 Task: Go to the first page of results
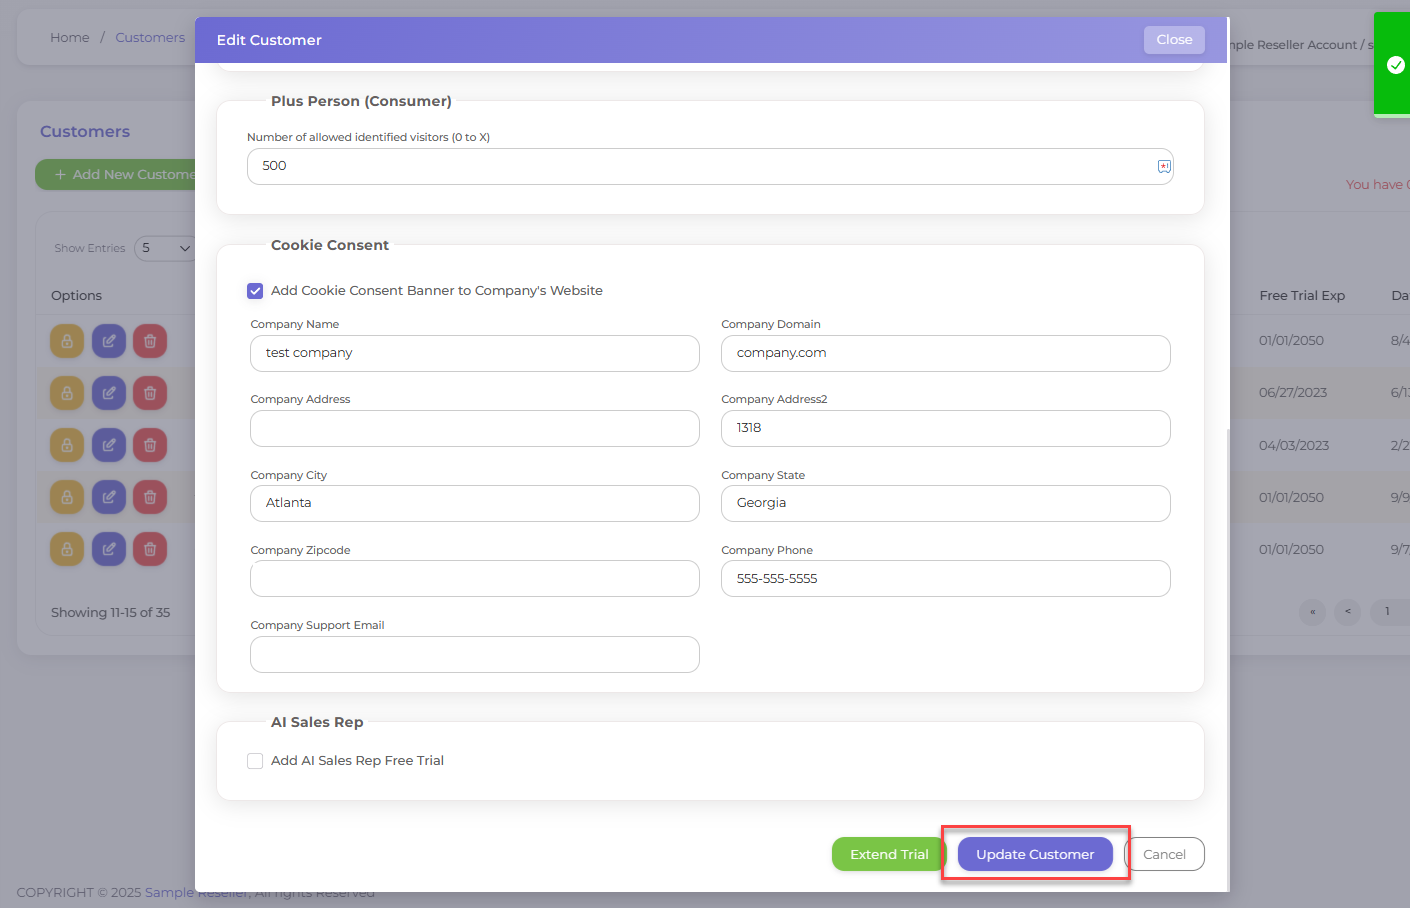click(x=1312, y=612)
